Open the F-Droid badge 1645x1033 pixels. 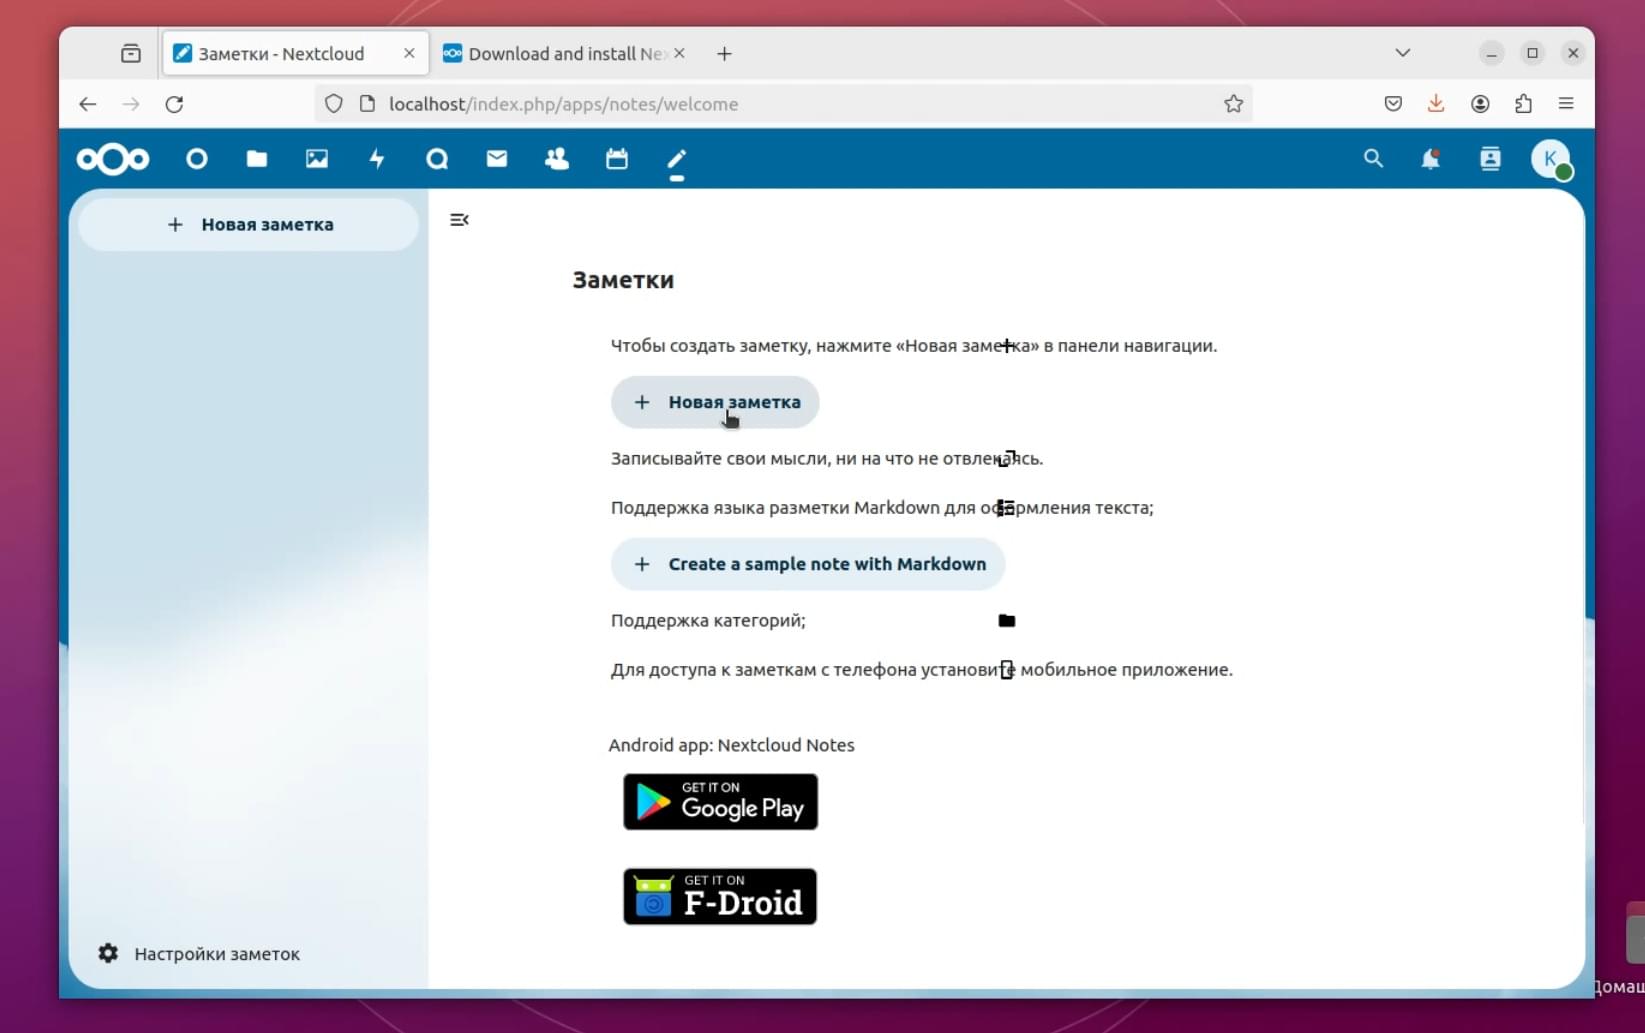coord(720,896)
